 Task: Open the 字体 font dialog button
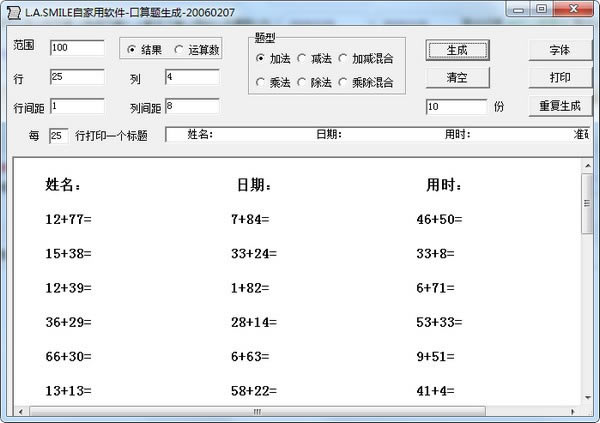(560, 50)
